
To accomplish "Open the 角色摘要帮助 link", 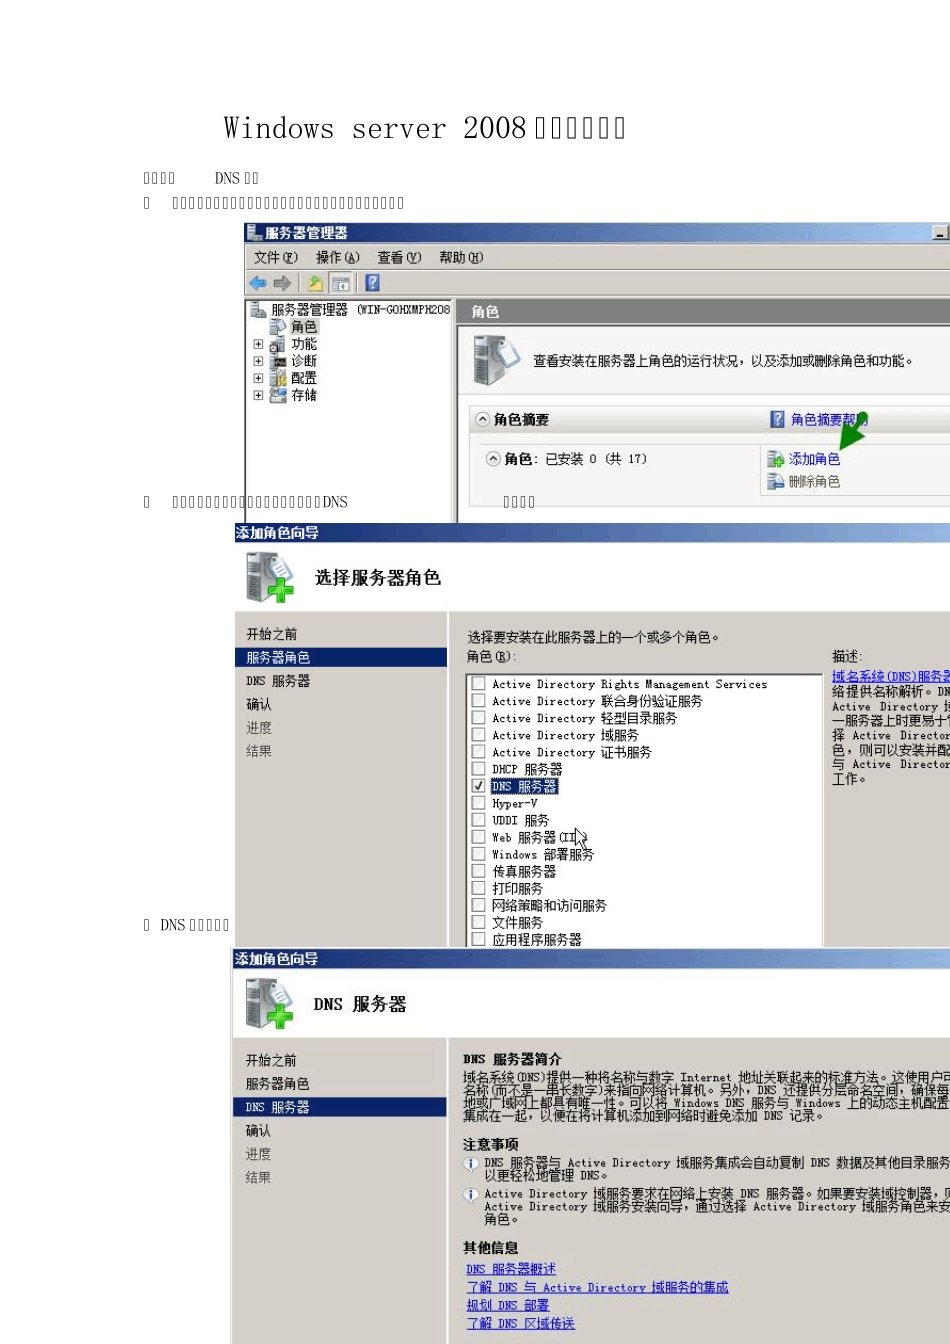I will pyautogui.click(x=829, y=419).
